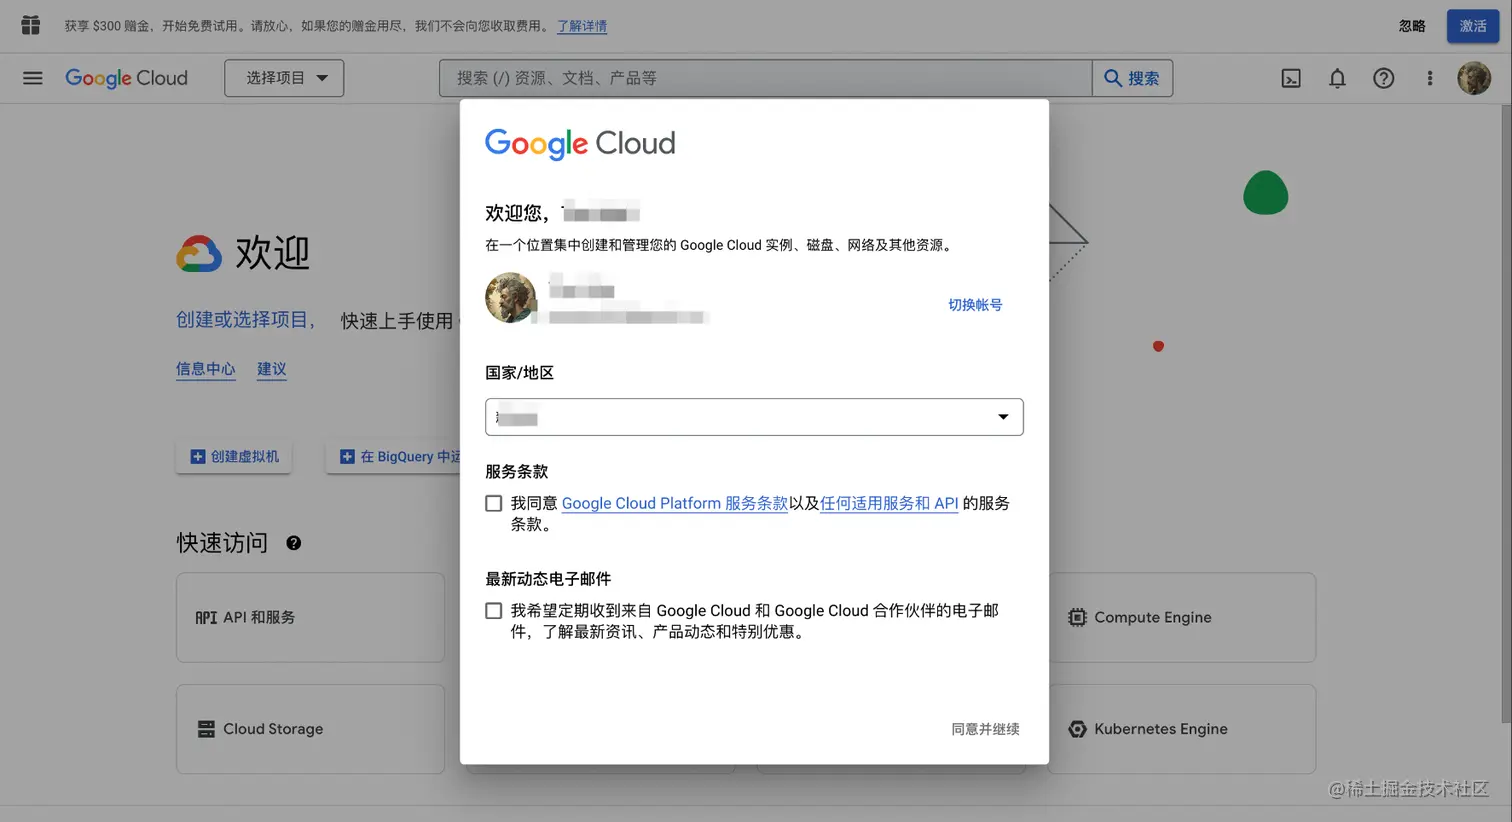Click 切换帐号 to switch account

tap(975, 305)
